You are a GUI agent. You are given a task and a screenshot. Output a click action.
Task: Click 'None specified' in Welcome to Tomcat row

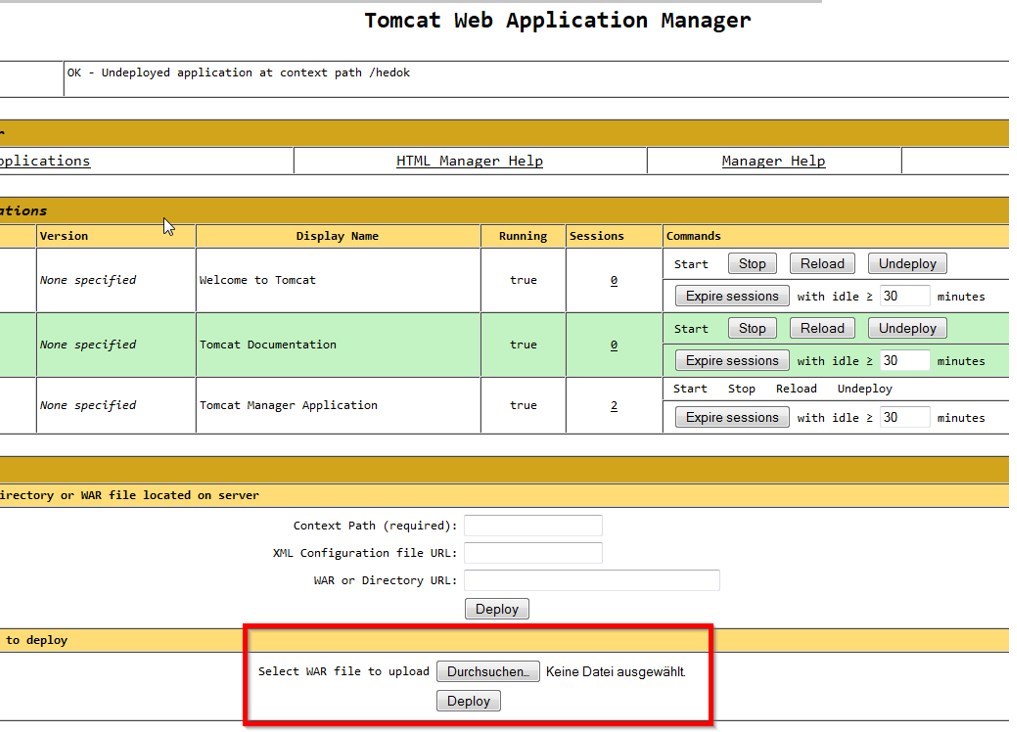[x=88, y=280]
